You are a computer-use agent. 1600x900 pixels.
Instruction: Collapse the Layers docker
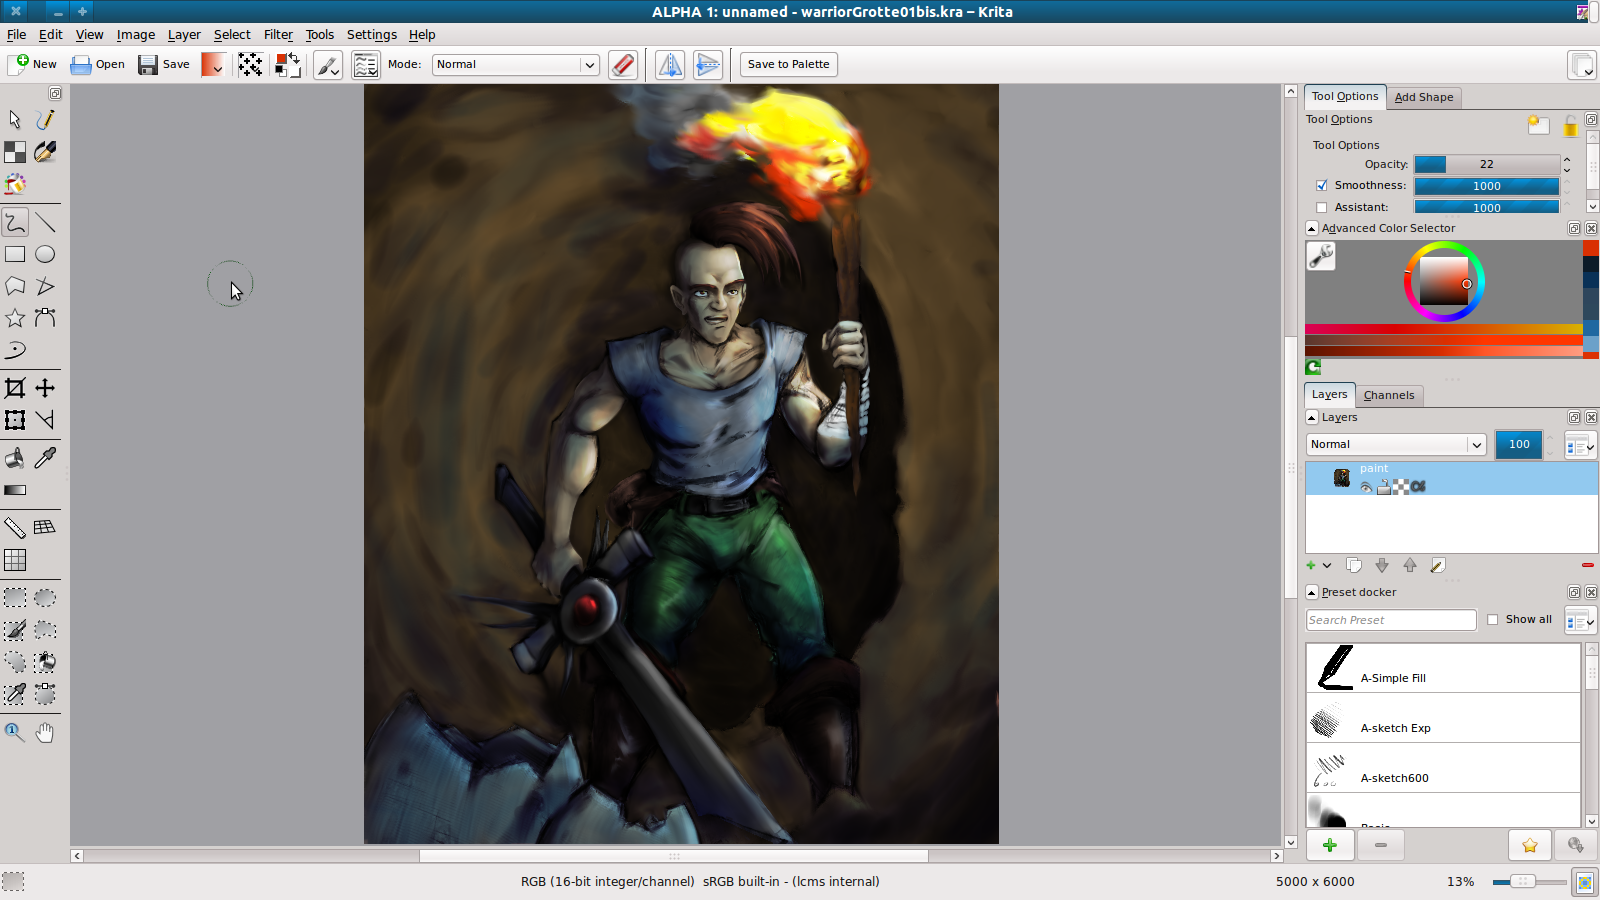pyautogui.click(x=1312, y=418)
